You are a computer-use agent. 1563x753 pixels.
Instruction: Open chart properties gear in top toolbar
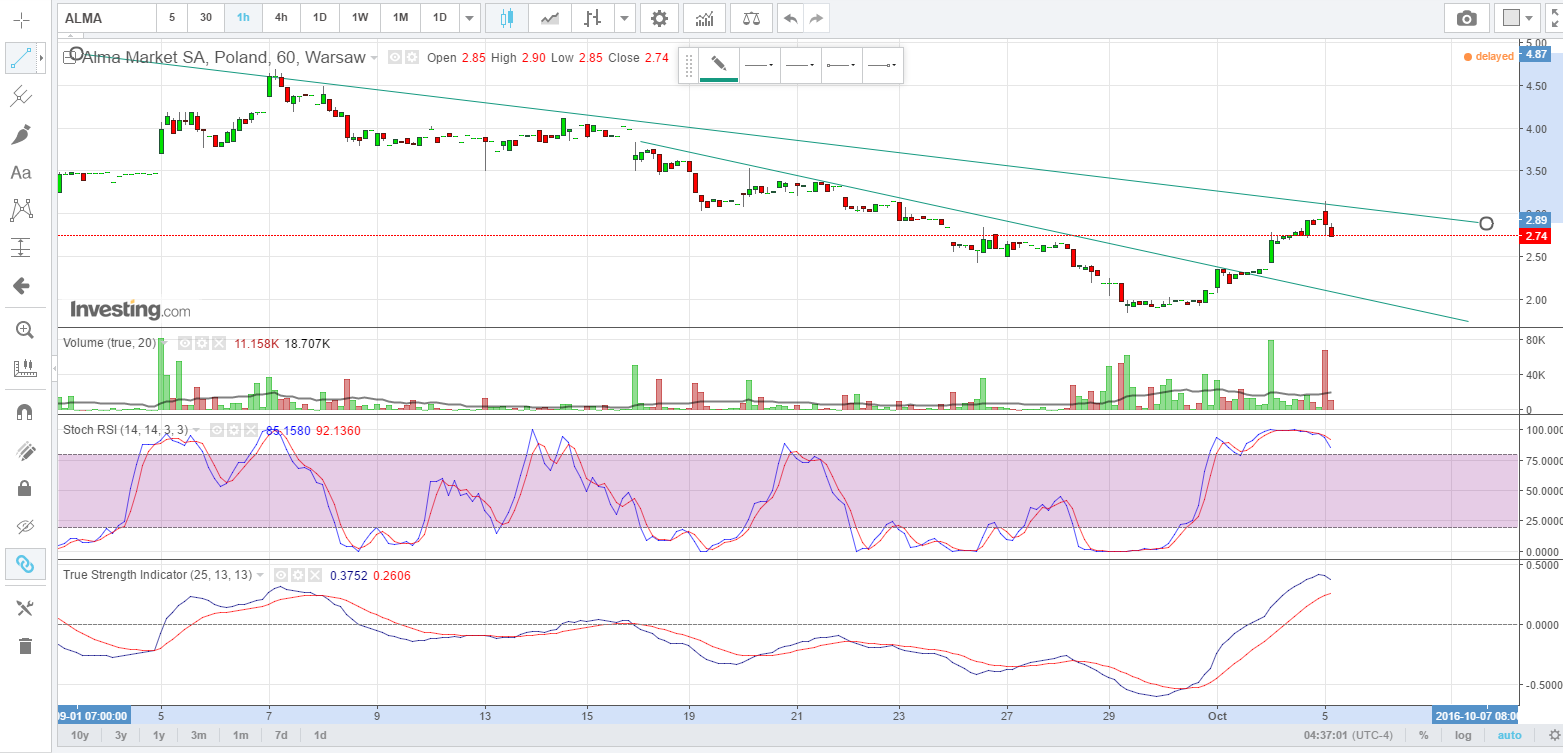click(658, 18)
